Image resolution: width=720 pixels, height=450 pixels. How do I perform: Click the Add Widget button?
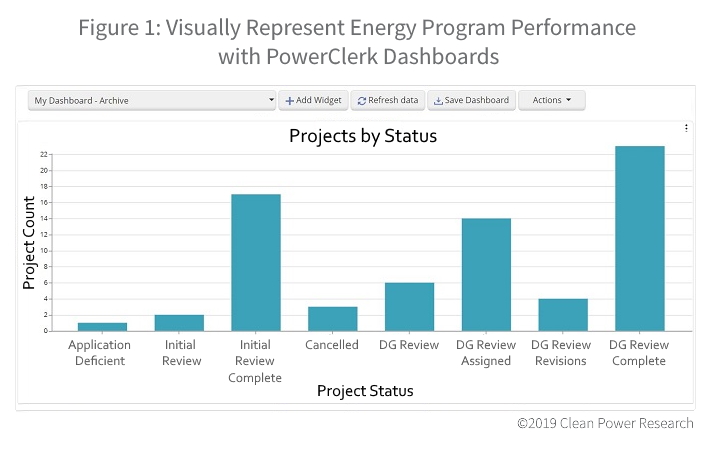314,101
